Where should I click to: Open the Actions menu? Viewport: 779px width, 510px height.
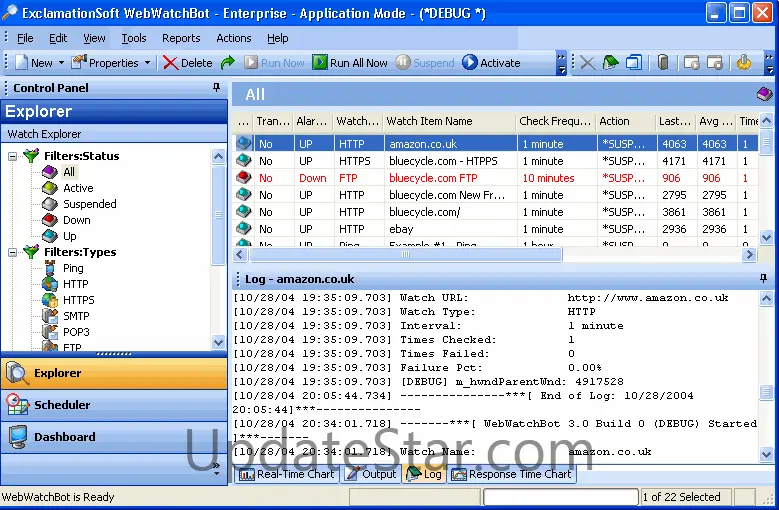point(234,38)
